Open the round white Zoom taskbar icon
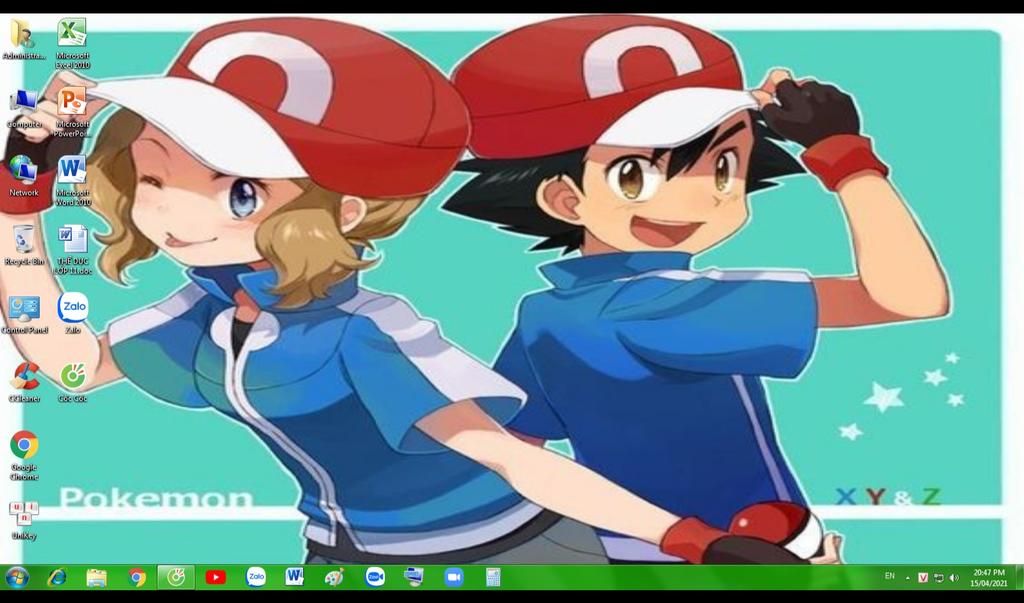This screenshot has width=1024, height=603. [375, 577]
